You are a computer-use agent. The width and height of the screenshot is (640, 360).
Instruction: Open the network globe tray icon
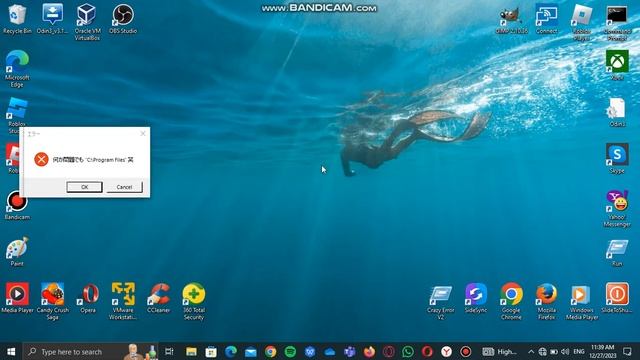click(x=542, y=351)
